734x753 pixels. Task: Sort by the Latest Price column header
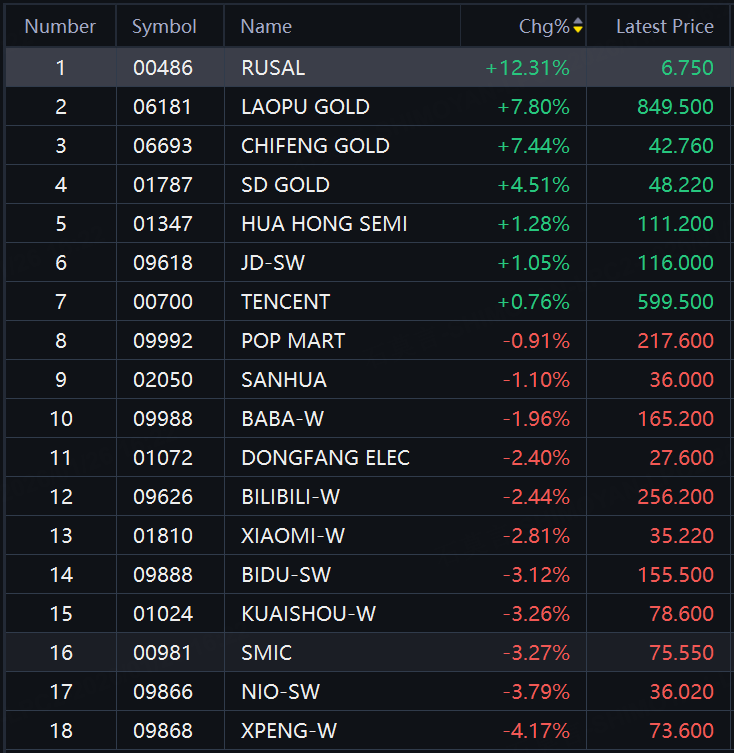tap(664, 26)
